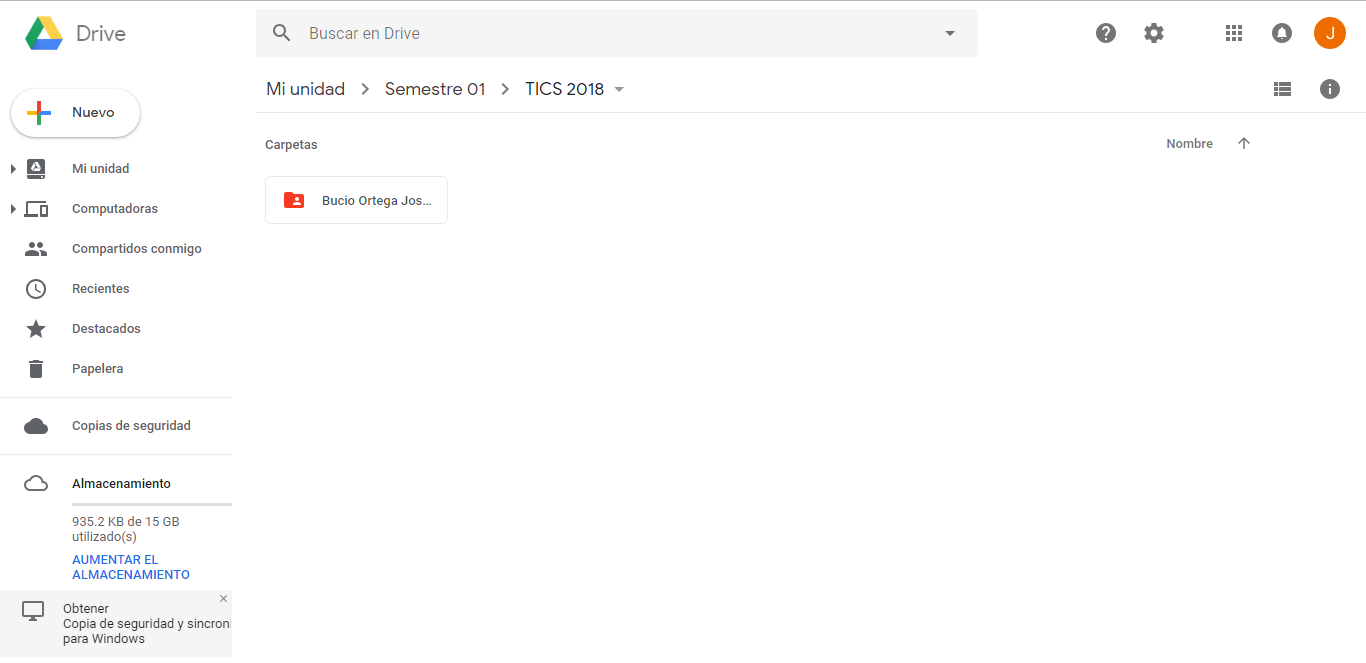Open Almacenamiento in sidebar
The height and width of the screenshot is (663, 1366).
(121, 484)
